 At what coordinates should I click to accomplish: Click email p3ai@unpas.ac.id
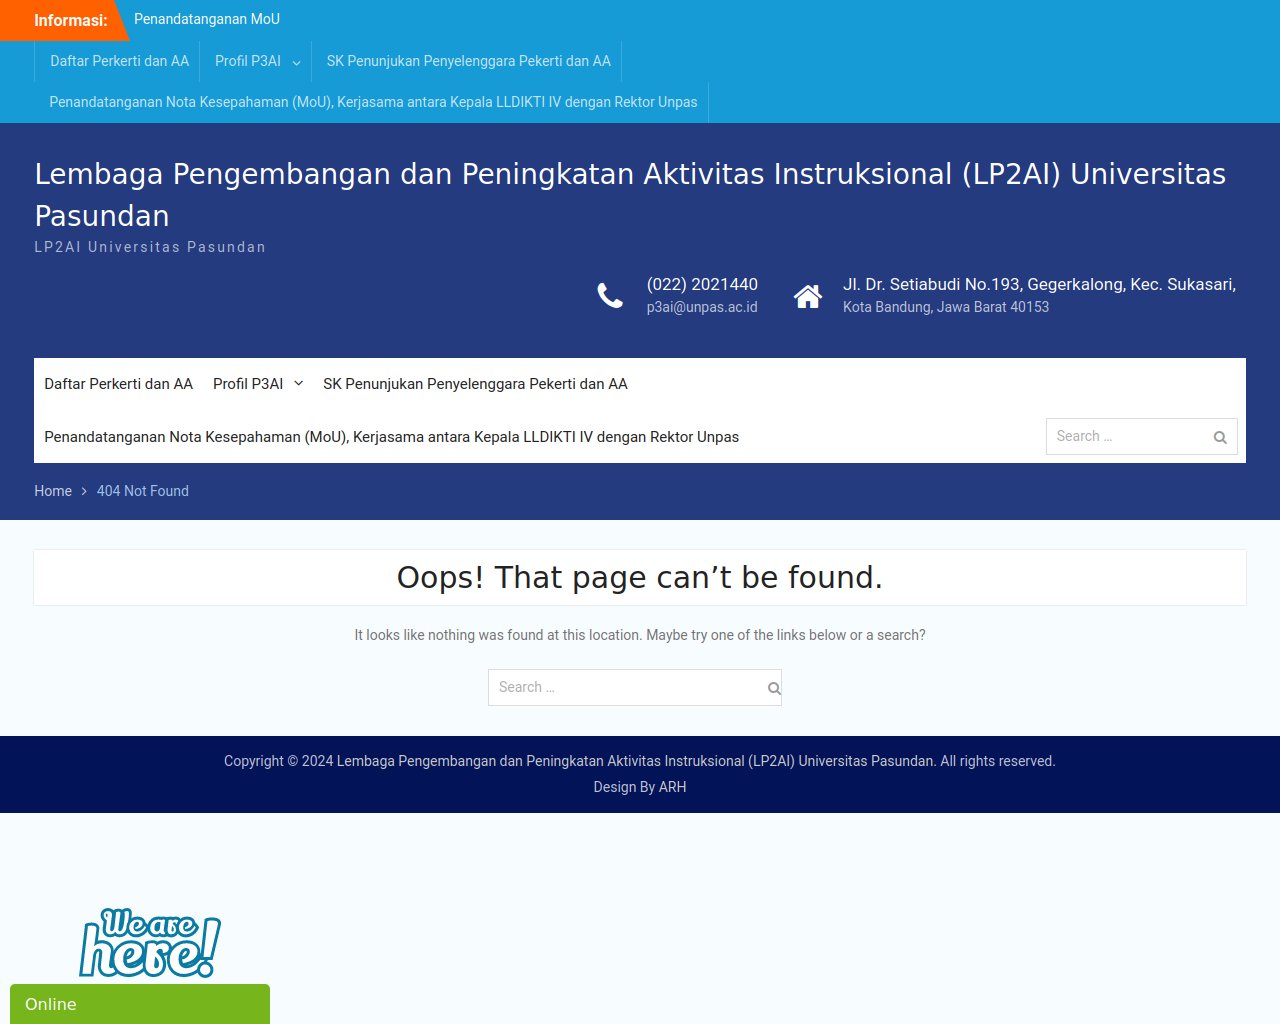point(702,307)
